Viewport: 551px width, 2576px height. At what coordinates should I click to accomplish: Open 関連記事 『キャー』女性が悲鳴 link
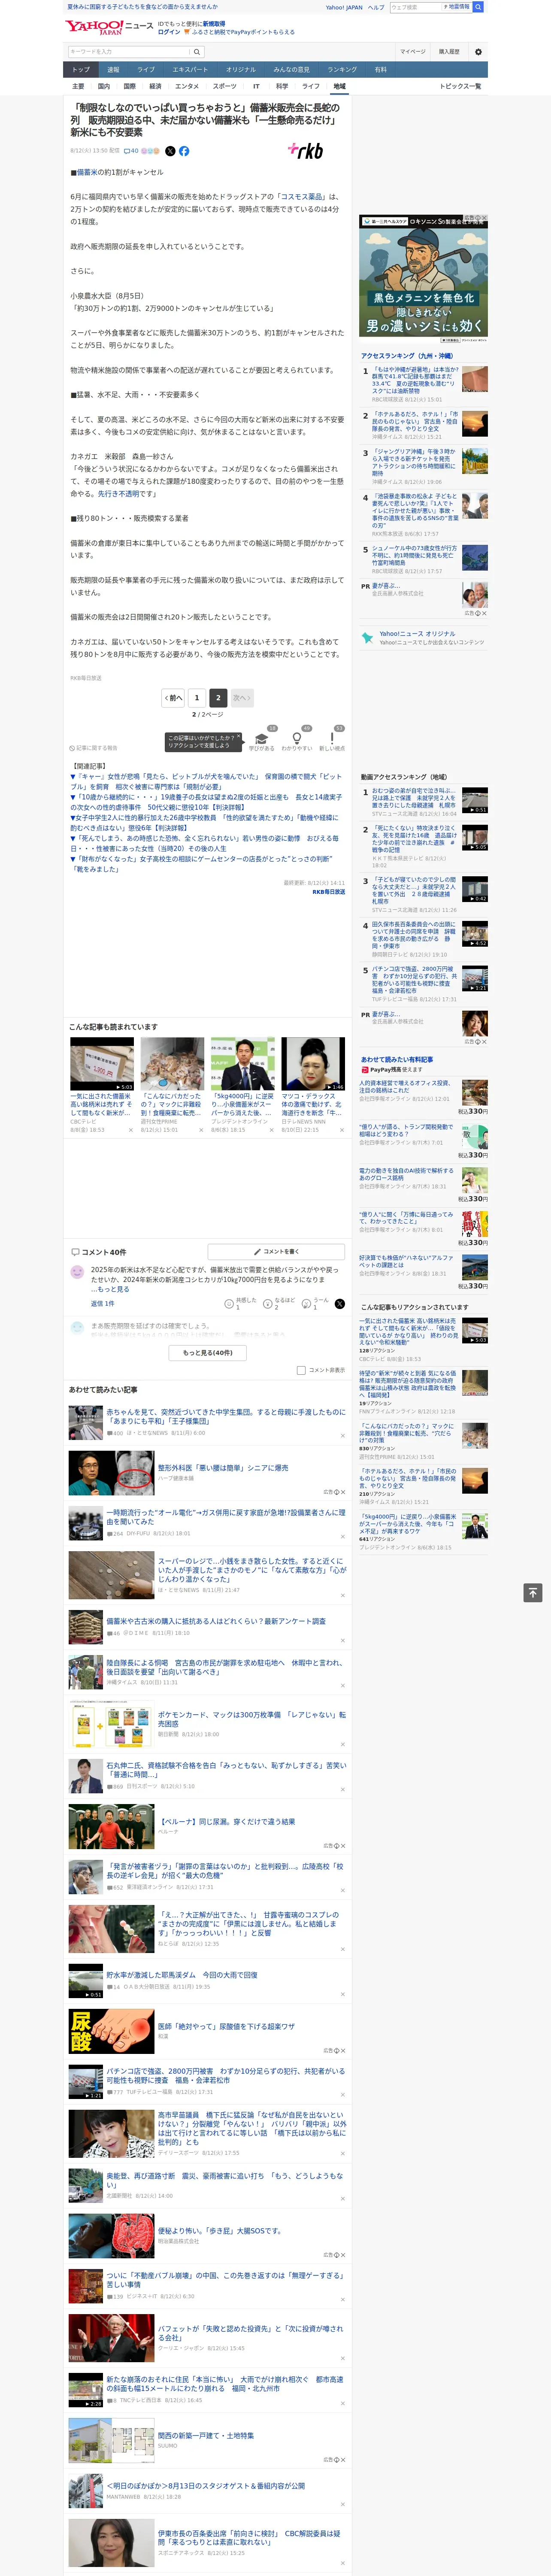pos(205,782)
